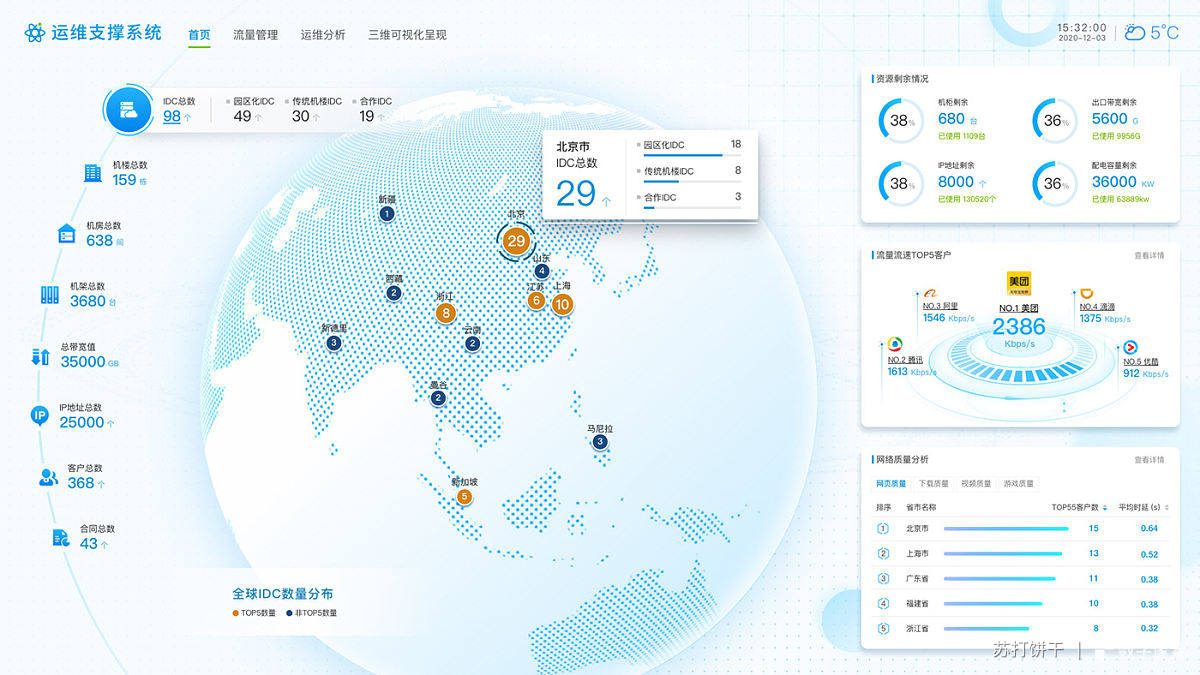Select the 新疆 map marker
This screenshot has height=675, width=1200.
point(387,213)
